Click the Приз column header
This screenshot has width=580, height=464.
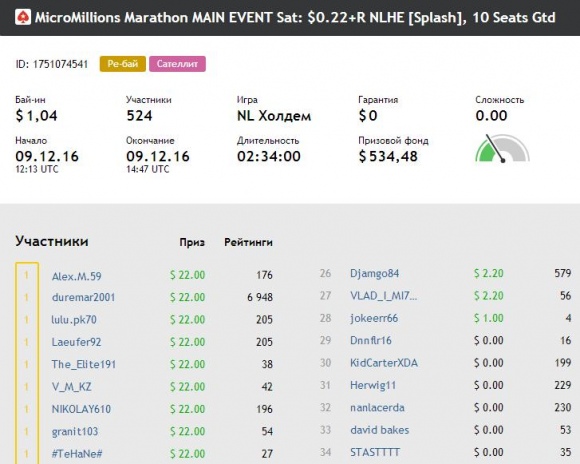pos(192,242)
